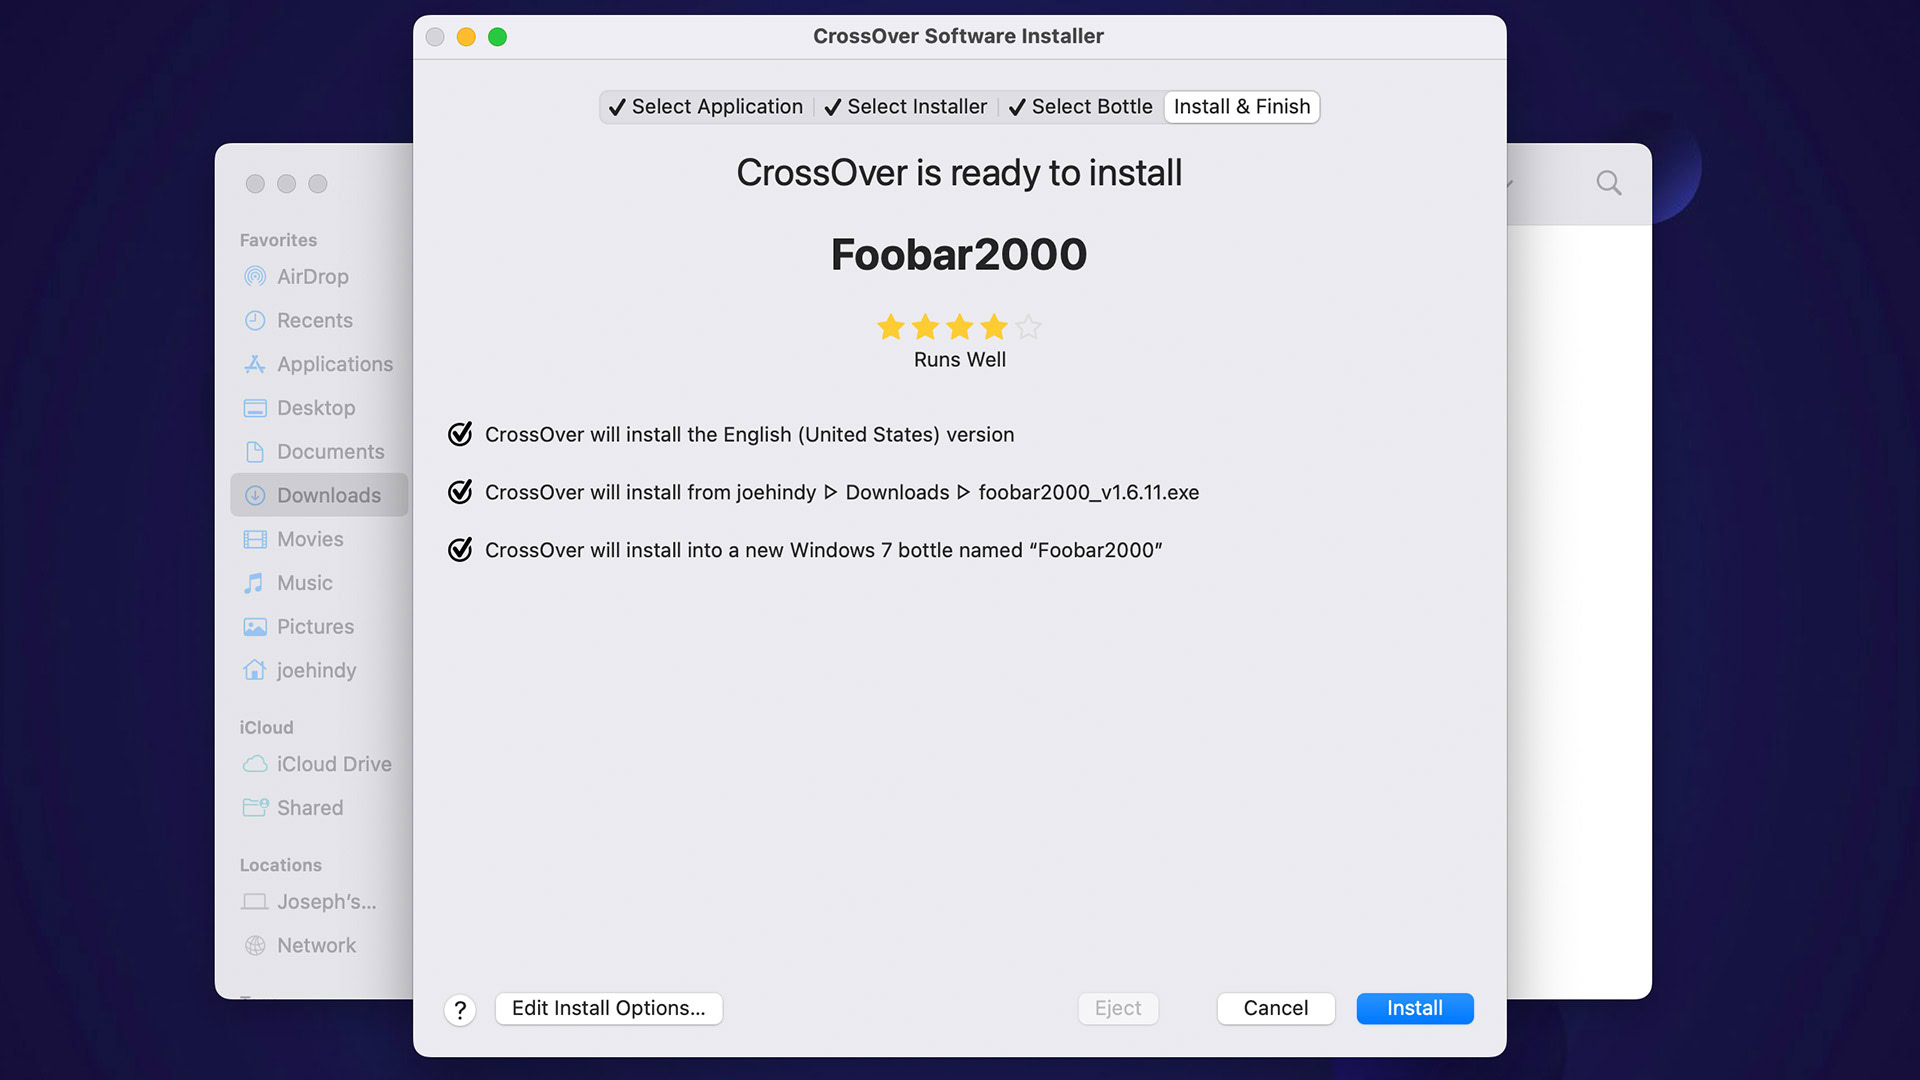Go to the Select Installer step

tap(906, 107)
